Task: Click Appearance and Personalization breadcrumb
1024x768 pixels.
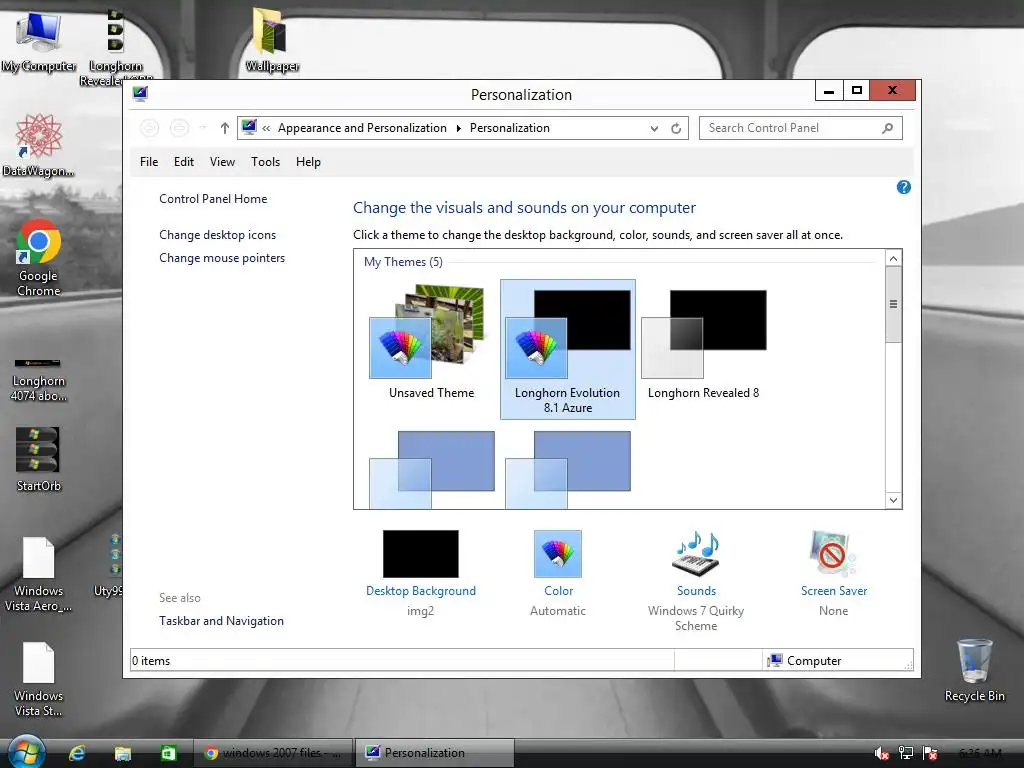Action: tap(362, 128)
